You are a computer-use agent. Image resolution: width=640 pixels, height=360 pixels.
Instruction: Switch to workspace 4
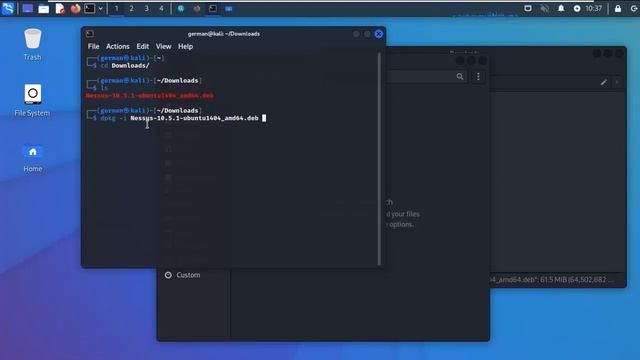[x=161, y=8]
